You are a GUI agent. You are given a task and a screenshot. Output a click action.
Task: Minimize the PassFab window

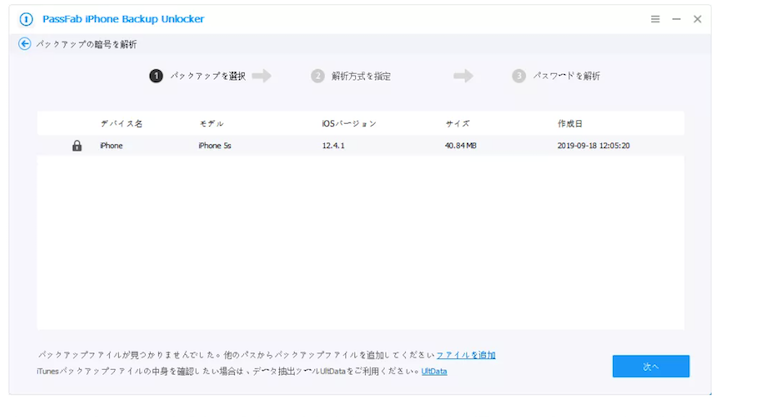coord(676,19)
